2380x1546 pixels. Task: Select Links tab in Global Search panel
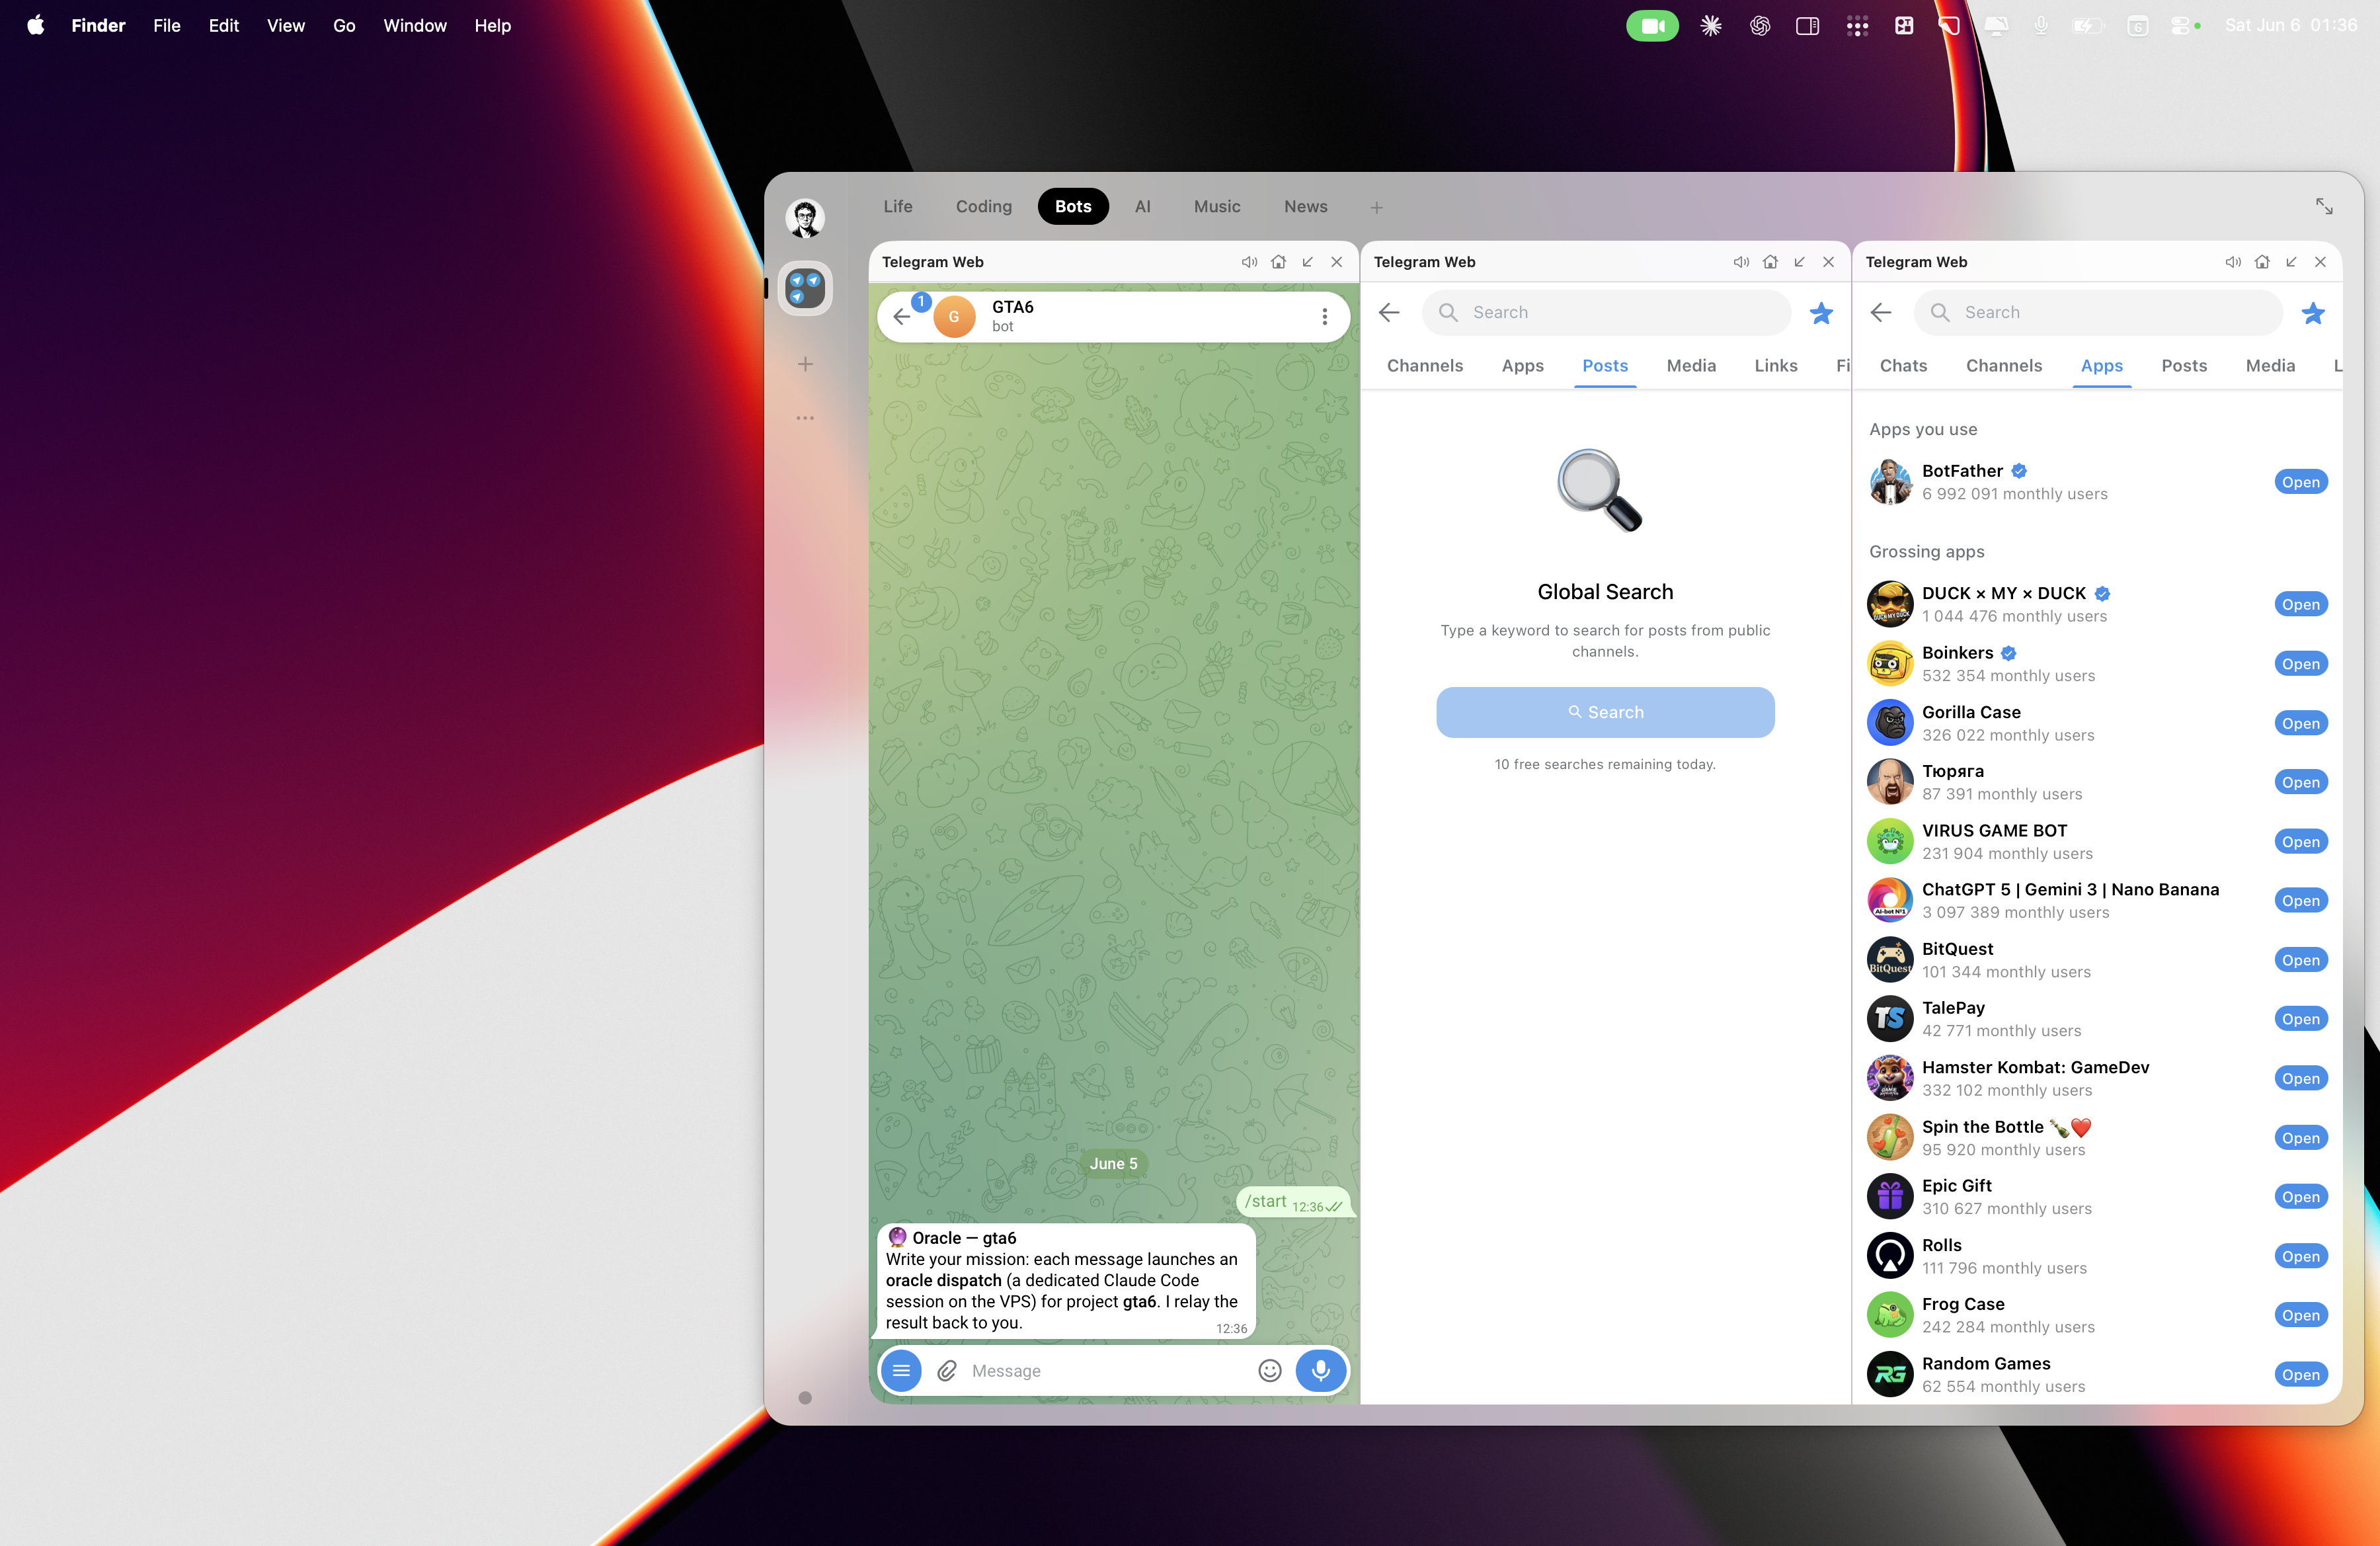[x=1775, y=366]
